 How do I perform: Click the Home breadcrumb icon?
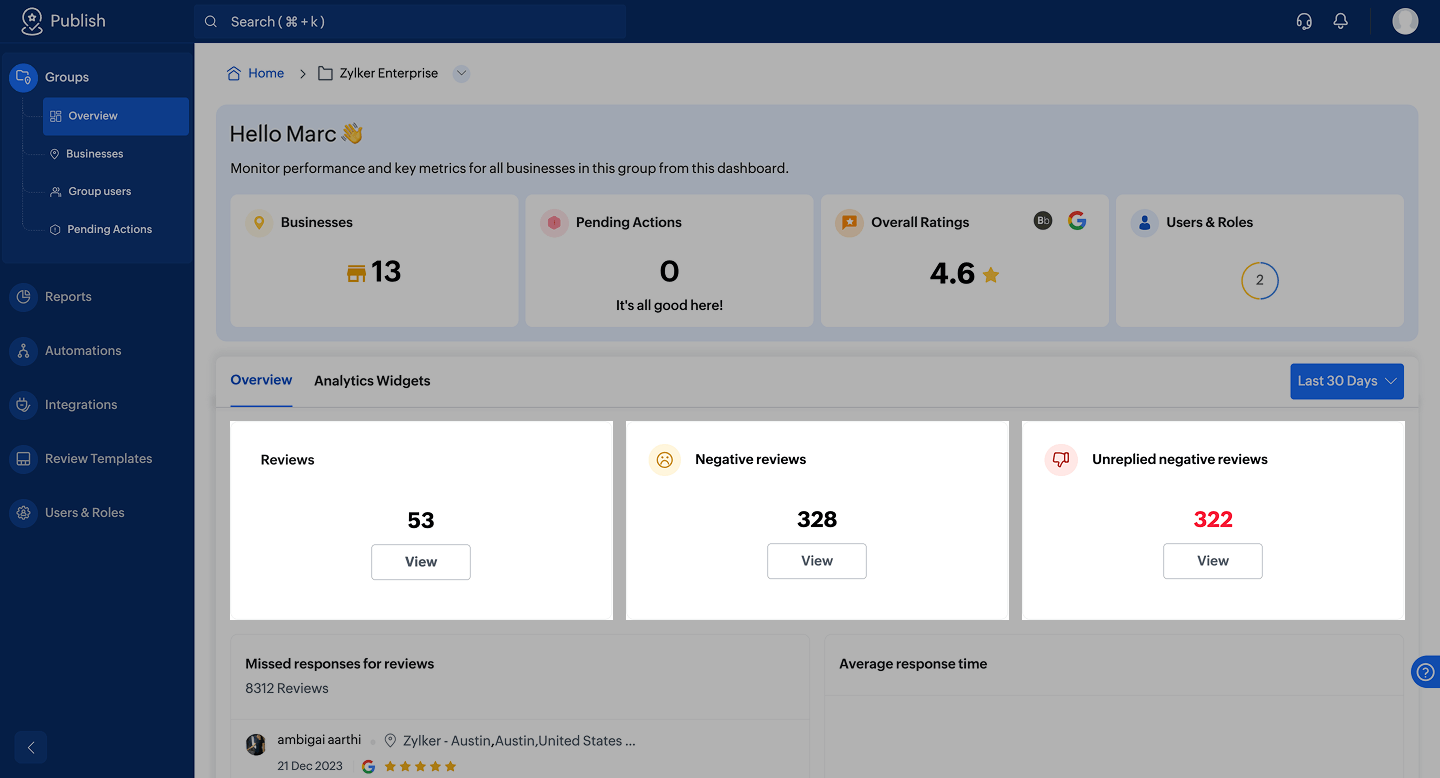click(x=234, y=73)
